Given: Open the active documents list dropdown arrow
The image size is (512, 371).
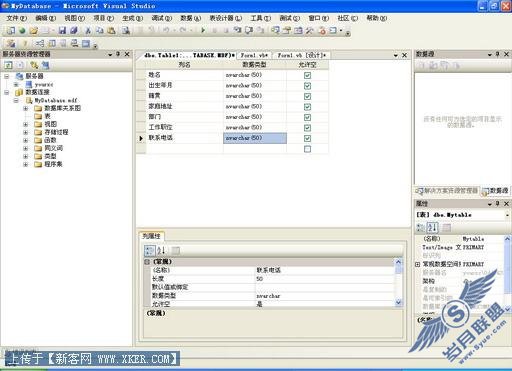Looking at the screenshot, I should pos(396,55).
